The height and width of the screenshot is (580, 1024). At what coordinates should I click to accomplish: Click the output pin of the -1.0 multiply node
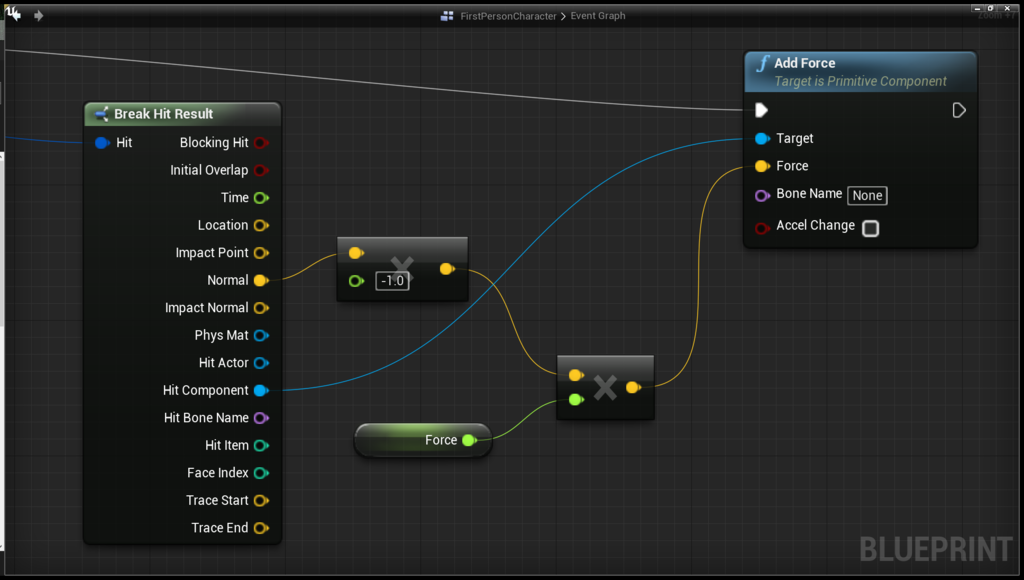(x=447, y=268)
